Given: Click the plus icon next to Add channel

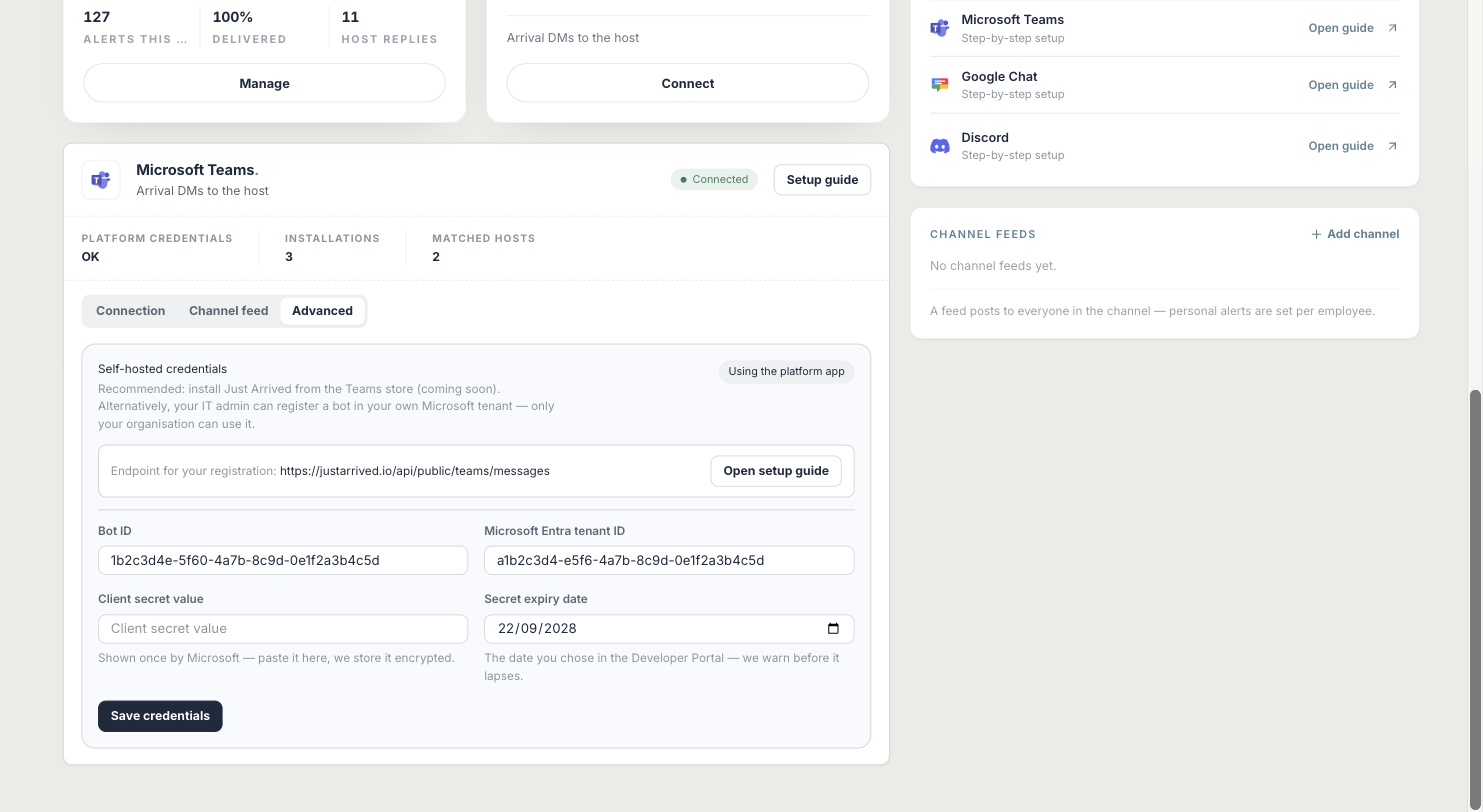Looking at the screenshot, I should click(x=1316, y=234).
